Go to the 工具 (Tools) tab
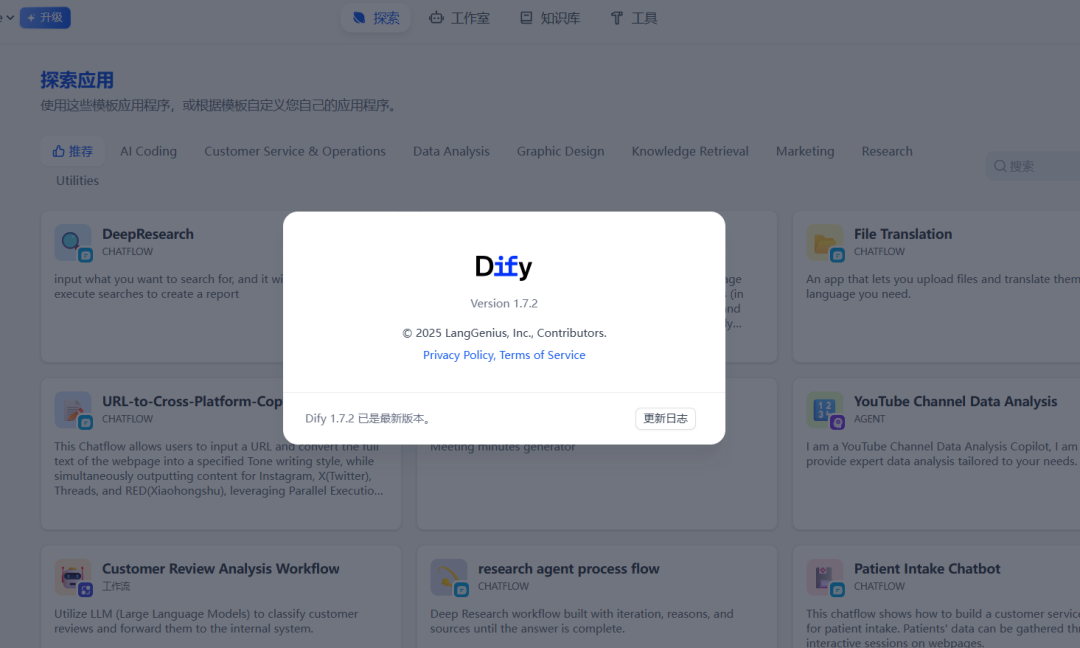Viewport: 1080px width, 648px height. pos(634,18)
